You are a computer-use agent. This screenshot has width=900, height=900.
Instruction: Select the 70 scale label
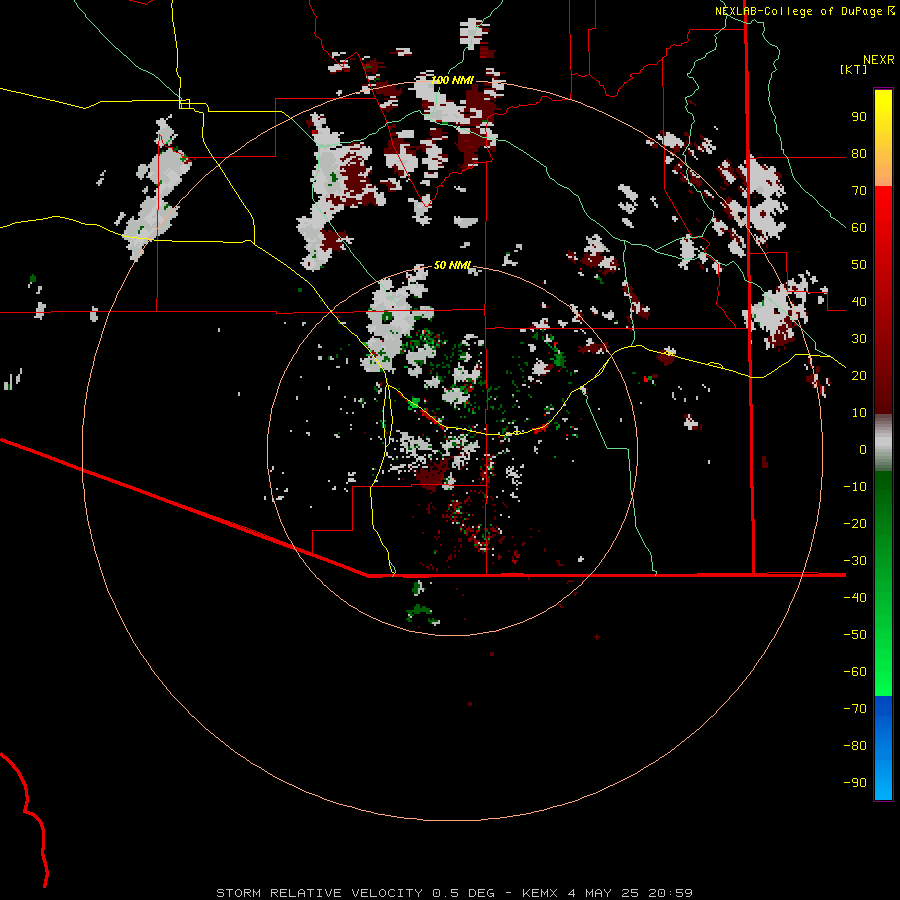click(859, 191)
